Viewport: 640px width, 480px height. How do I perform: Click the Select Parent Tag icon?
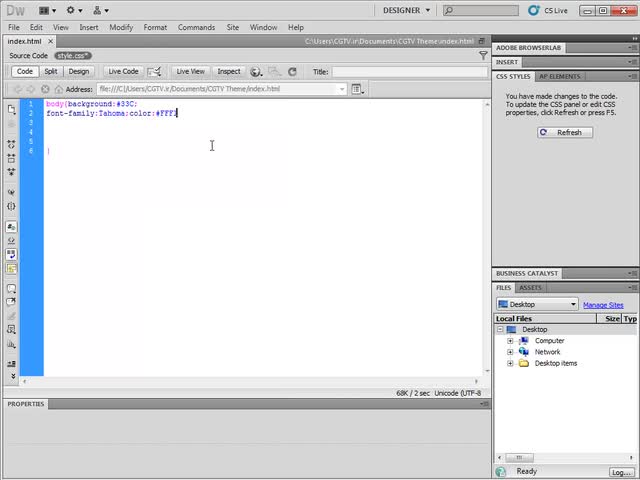pos(11,192)
